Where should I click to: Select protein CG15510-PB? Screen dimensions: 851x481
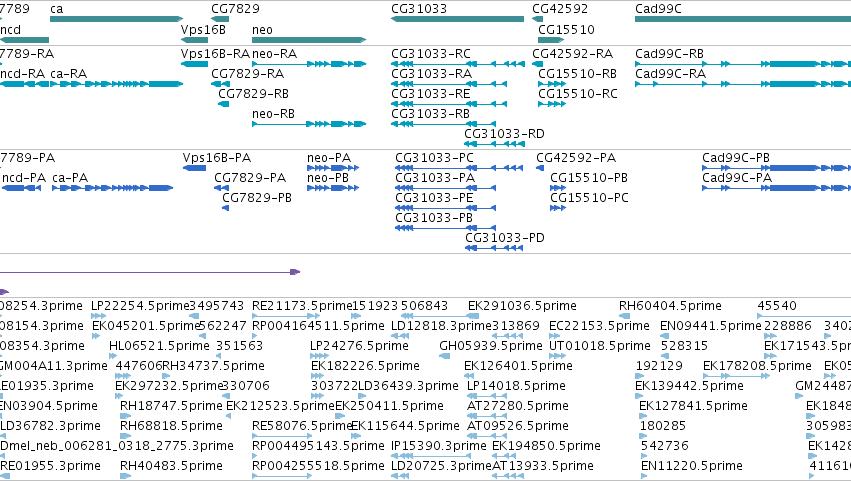coord(558,188)
